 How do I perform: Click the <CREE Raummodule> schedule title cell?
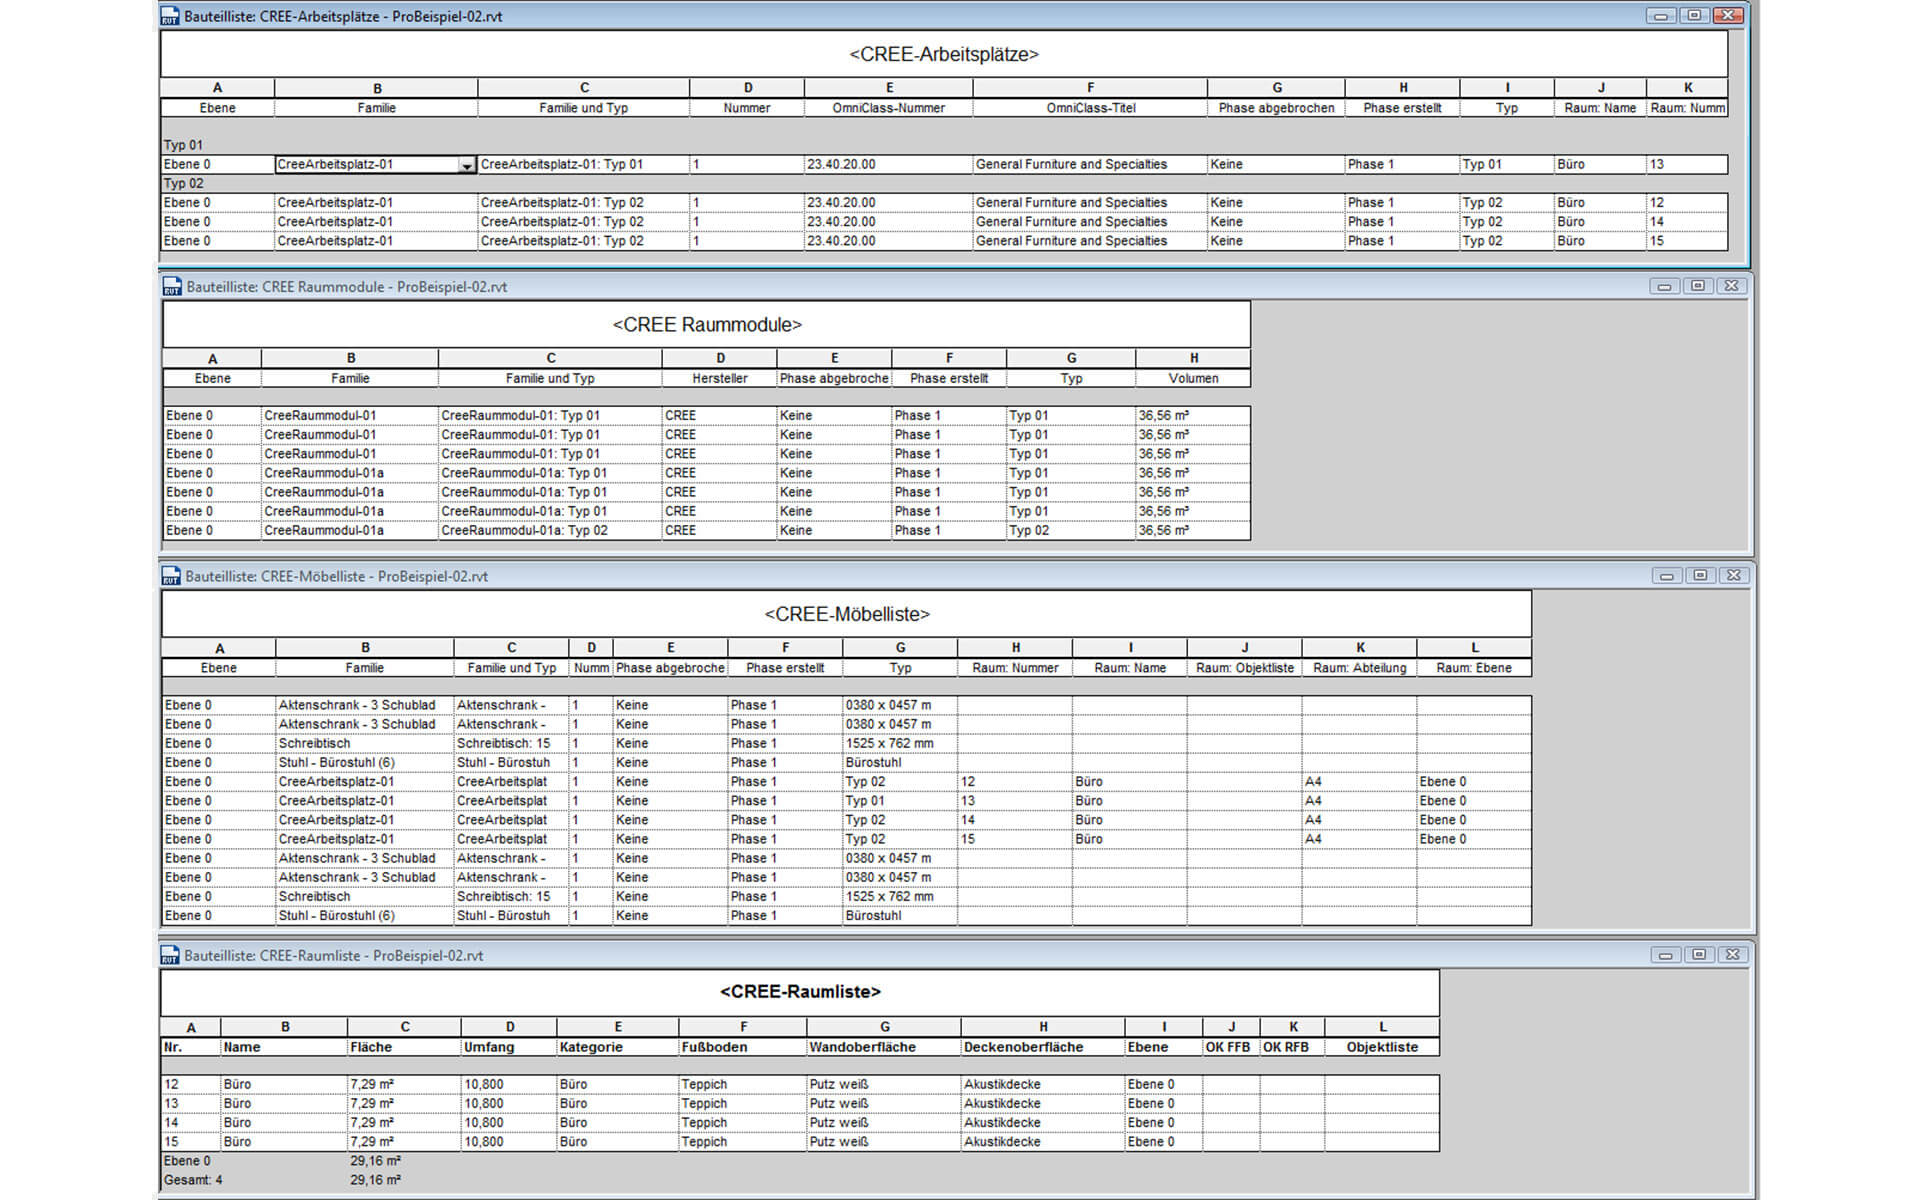(x=706, y=325)
